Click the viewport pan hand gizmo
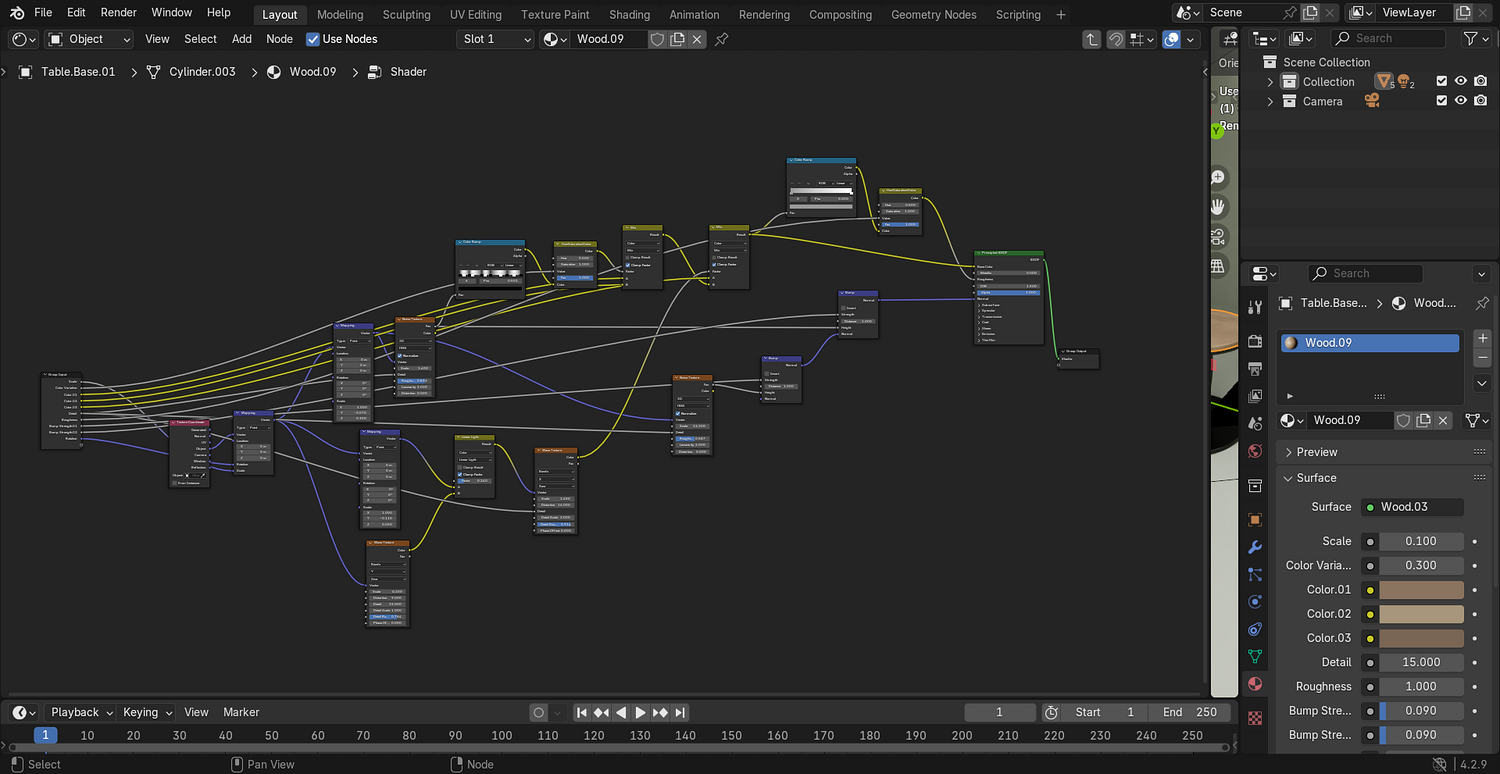The image size is (1500, 774). tap(1217, 207)
